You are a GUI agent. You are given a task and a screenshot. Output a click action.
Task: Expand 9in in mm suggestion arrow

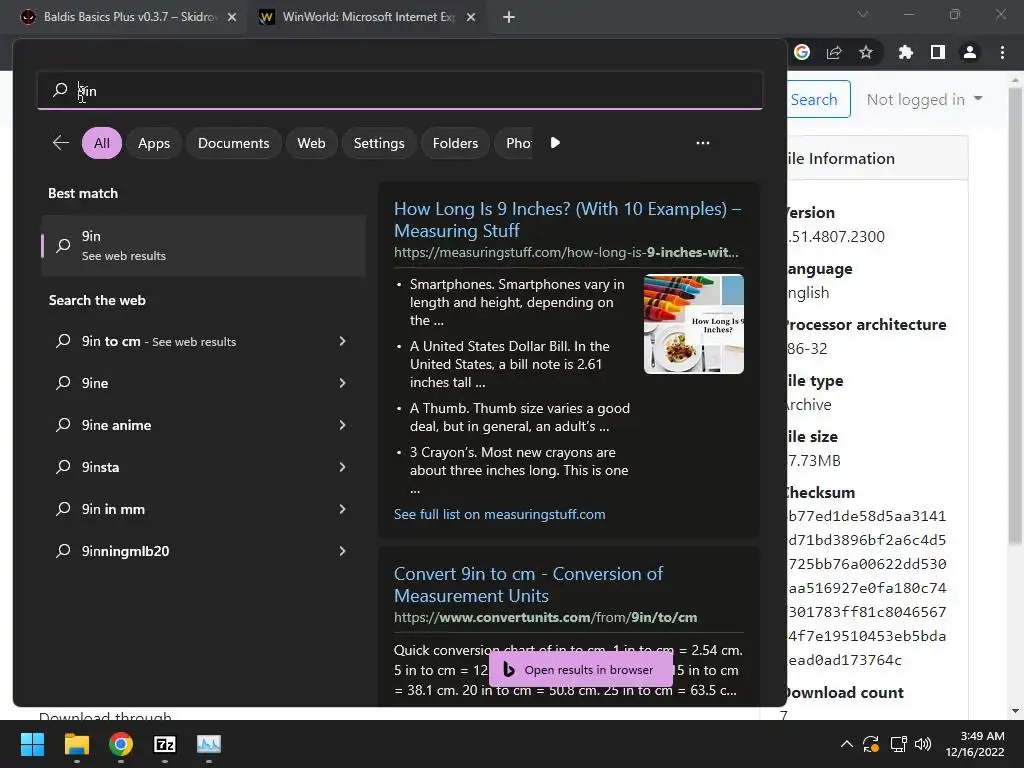point(342,509)
